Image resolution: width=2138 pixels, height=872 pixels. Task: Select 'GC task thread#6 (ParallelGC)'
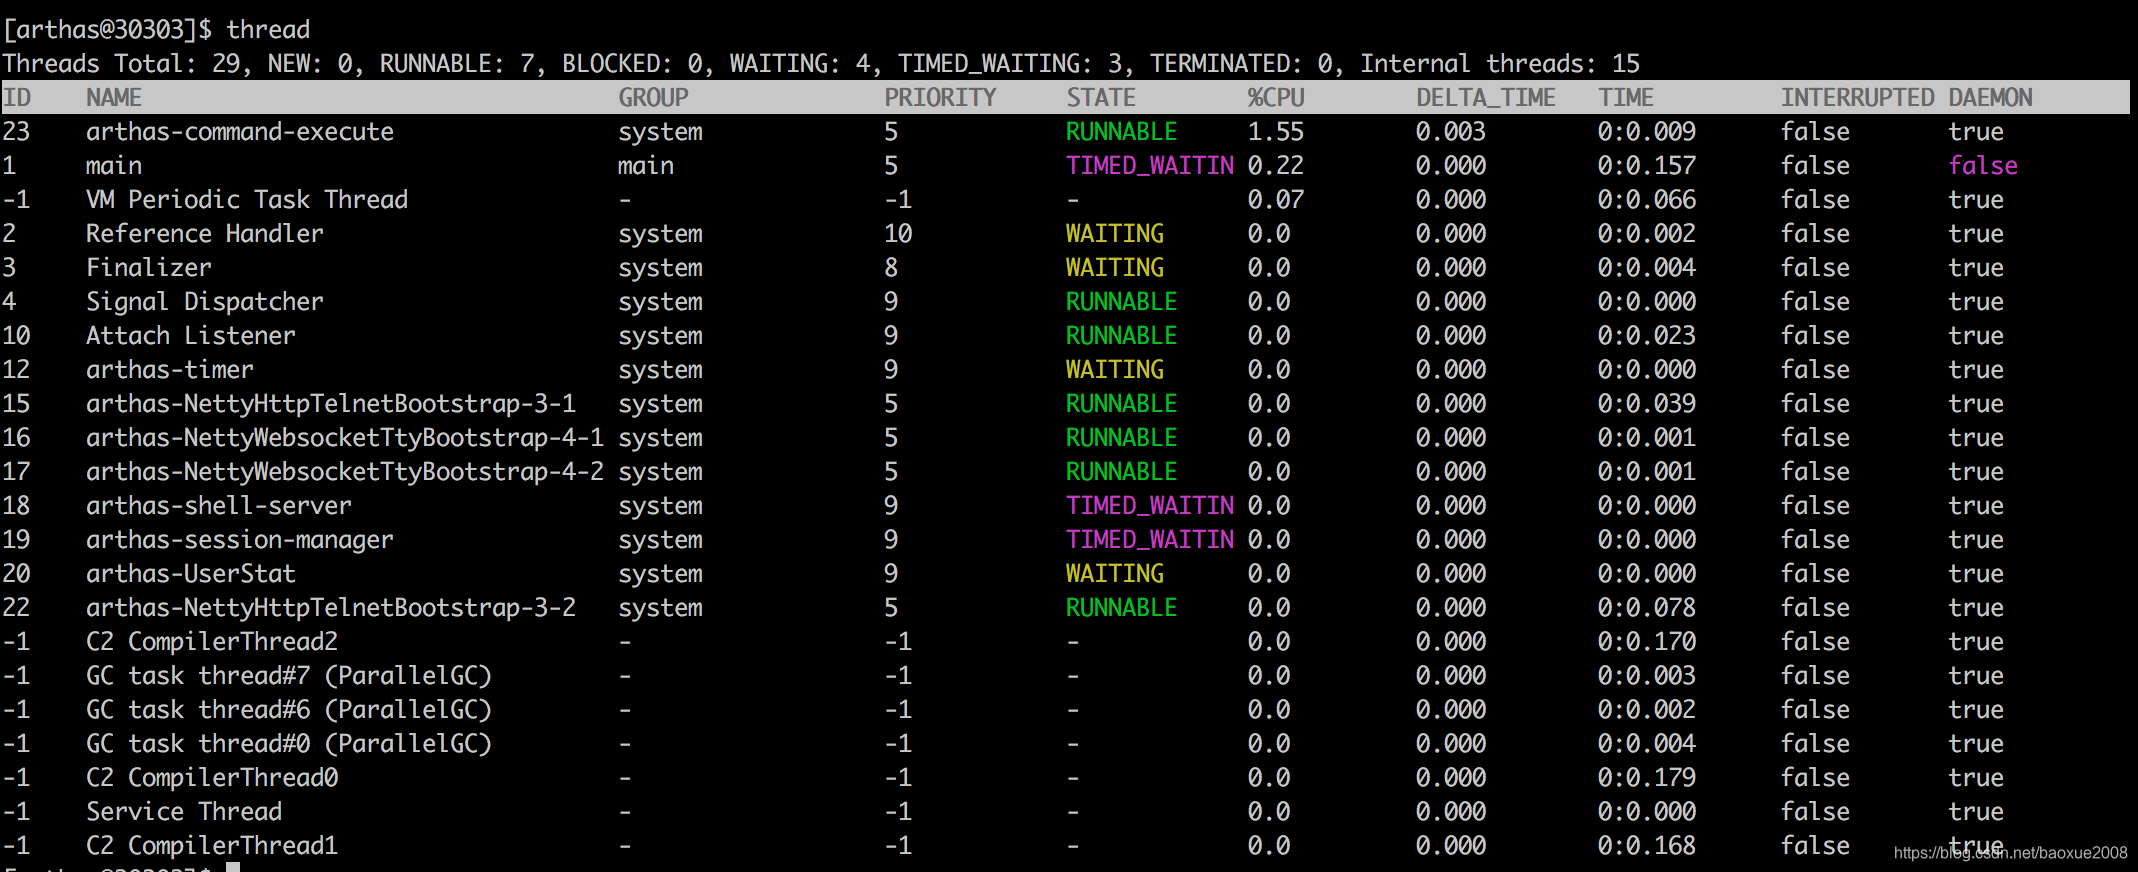[x=289, y=709]
